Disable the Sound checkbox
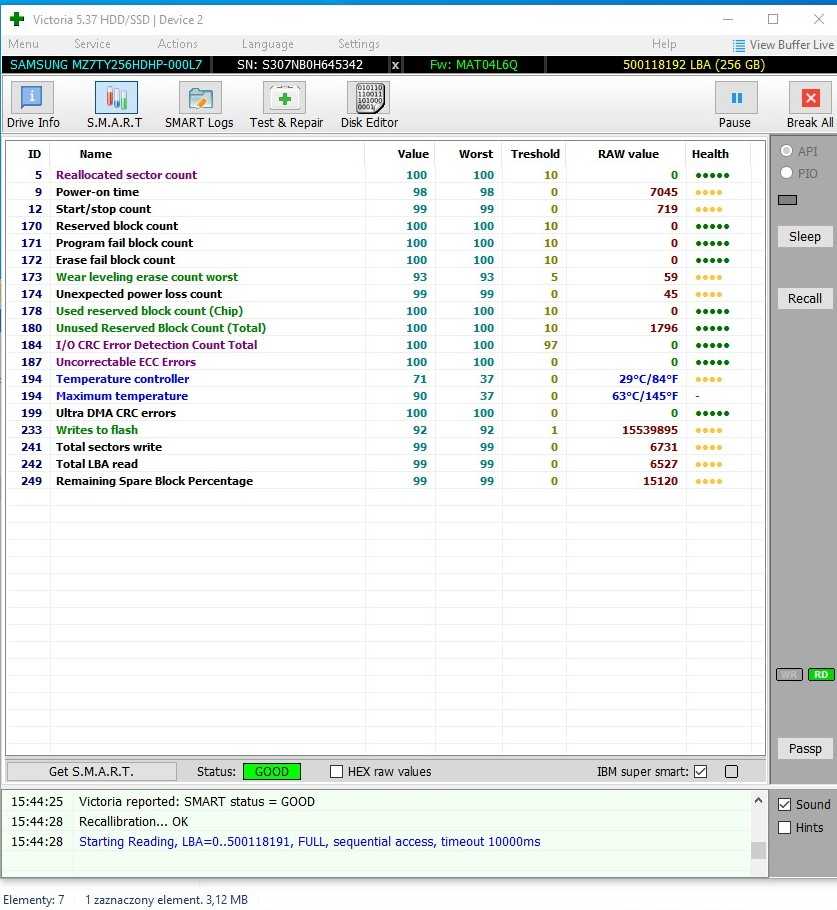 785,804
